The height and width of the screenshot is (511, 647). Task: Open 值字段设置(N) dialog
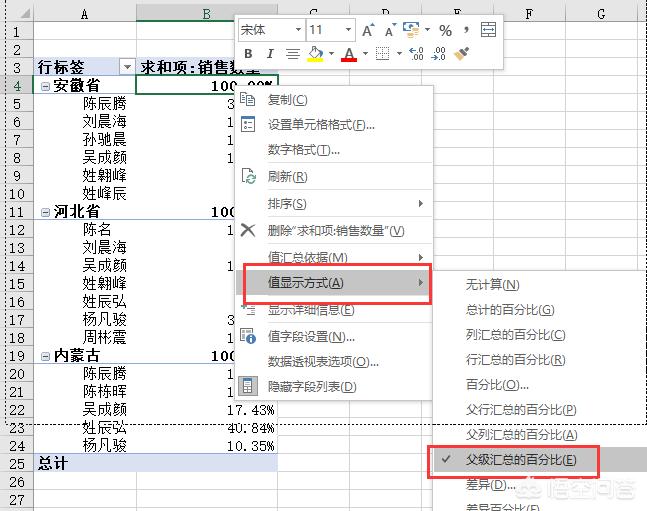click(334, 337)
